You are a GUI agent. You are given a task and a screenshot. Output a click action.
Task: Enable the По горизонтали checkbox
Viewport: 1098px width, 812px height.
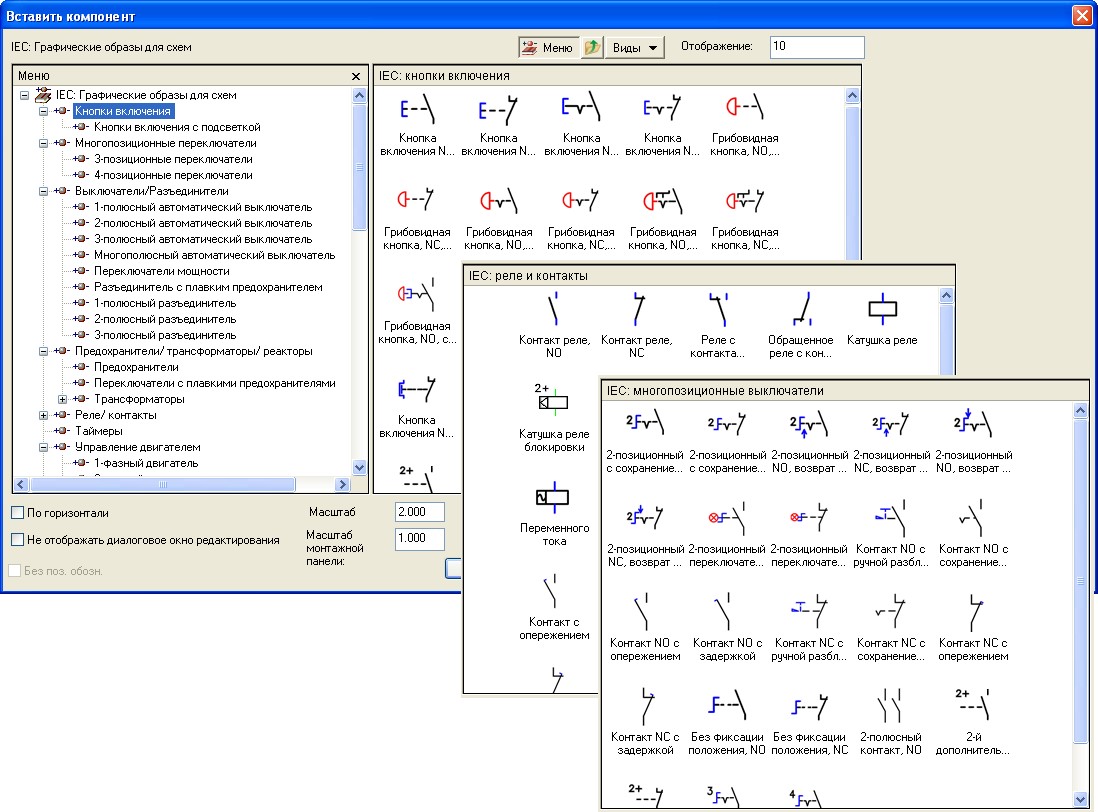(17, 513)
